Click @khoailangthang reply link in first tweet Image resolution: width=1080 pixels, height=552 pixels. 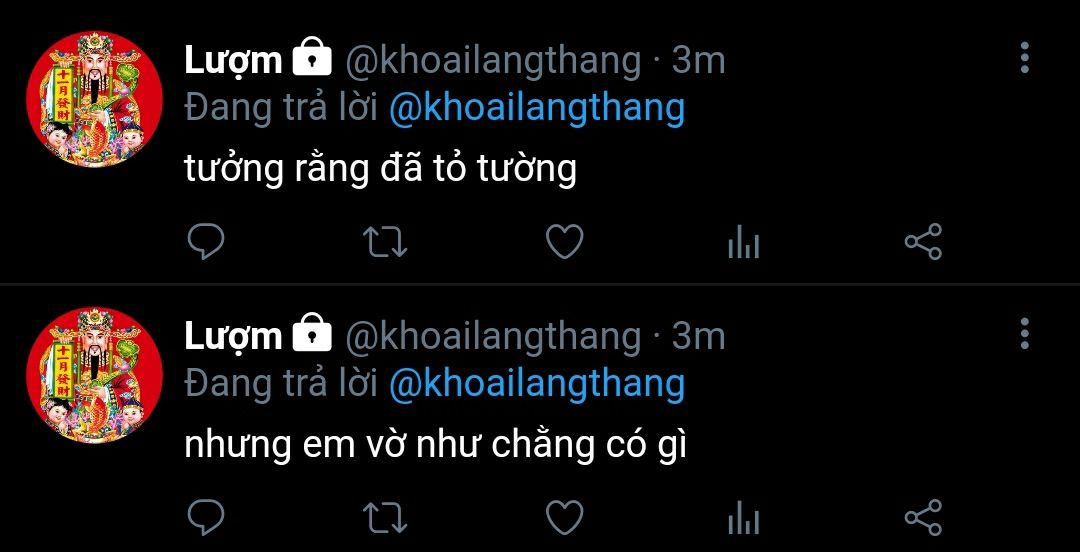tap(537, 110)
